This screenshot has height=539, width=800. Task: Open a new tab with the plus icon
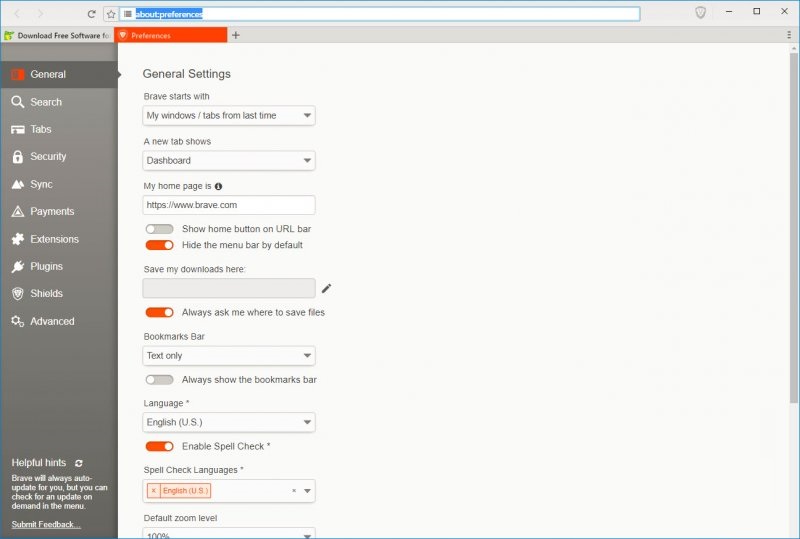click(x=236, y=35)
